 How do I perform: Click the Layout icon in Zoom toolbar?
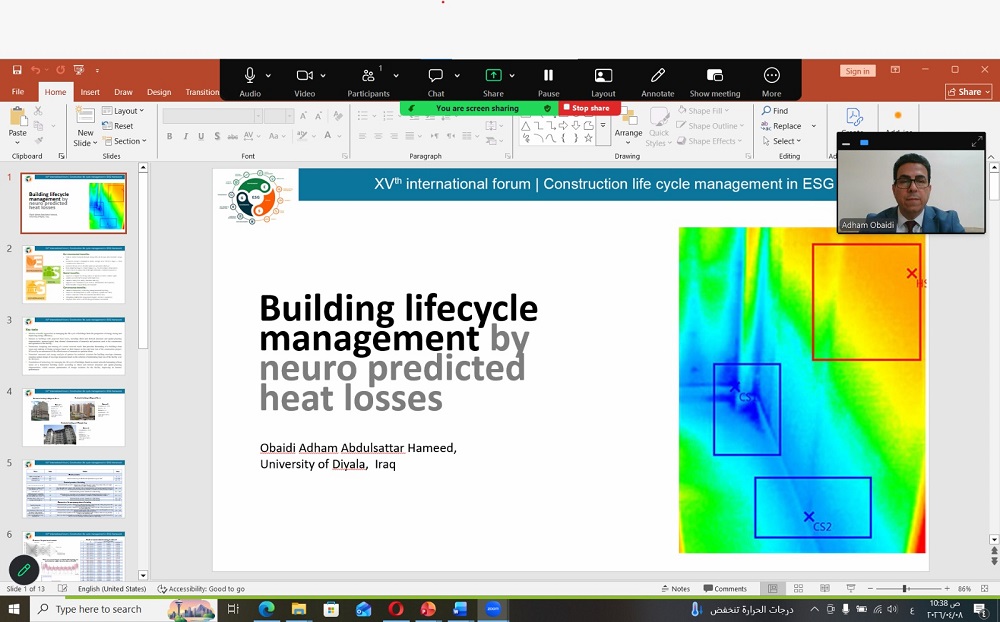pos(603,76)
